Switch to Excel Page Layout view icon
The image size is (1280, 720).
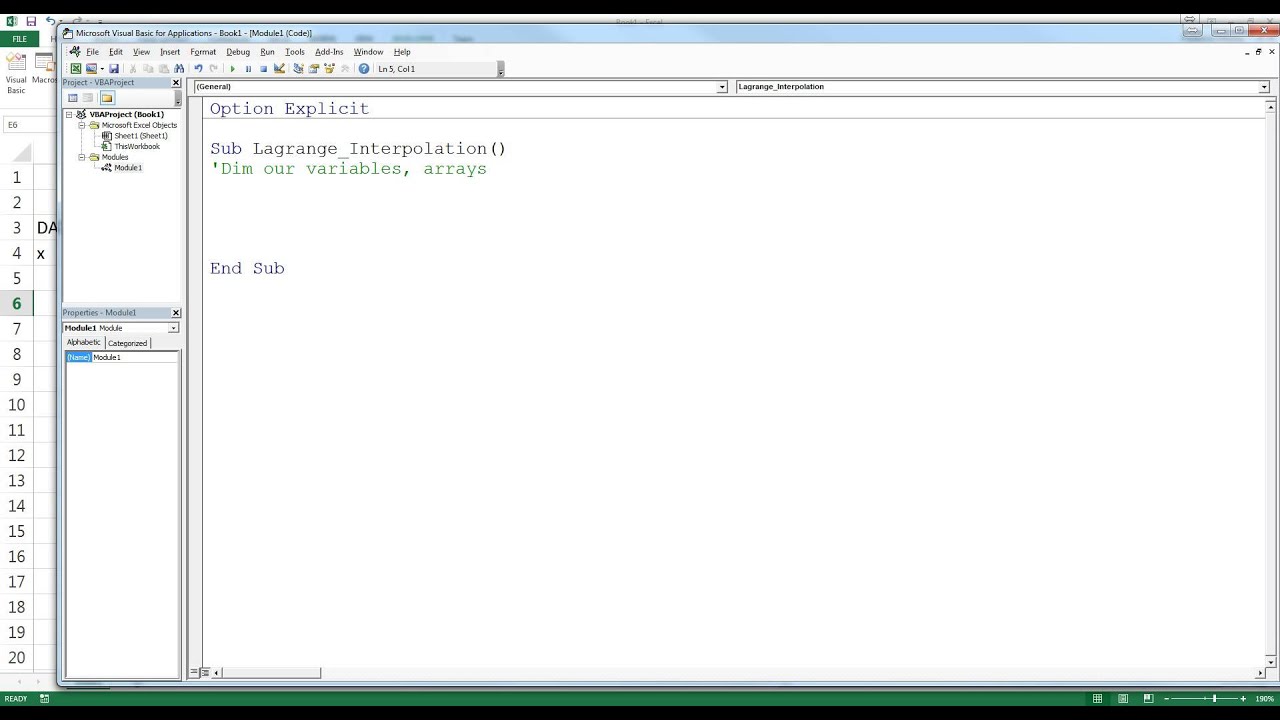(1123, 698)
